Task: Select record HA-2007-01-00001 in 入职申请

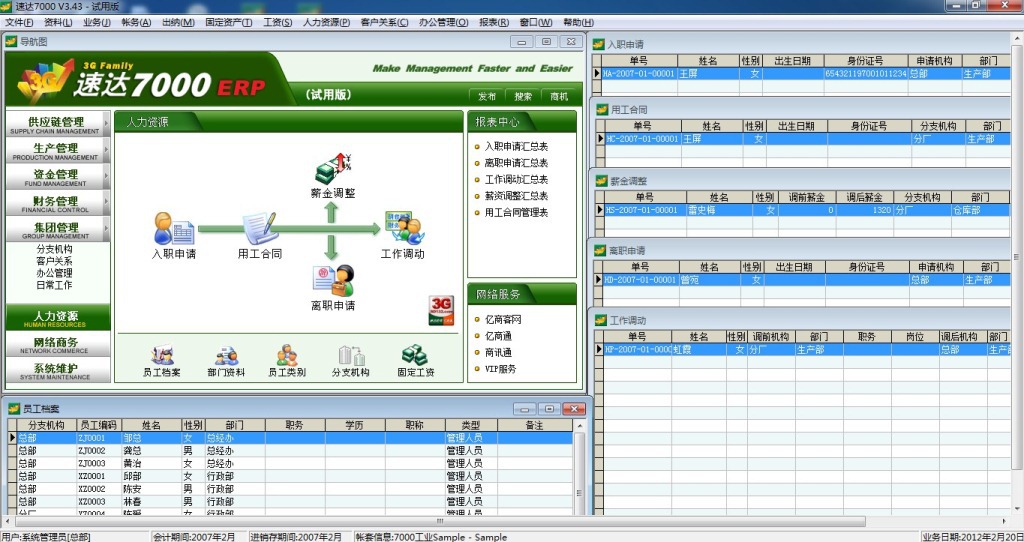Action: click(x=802, y=74)
